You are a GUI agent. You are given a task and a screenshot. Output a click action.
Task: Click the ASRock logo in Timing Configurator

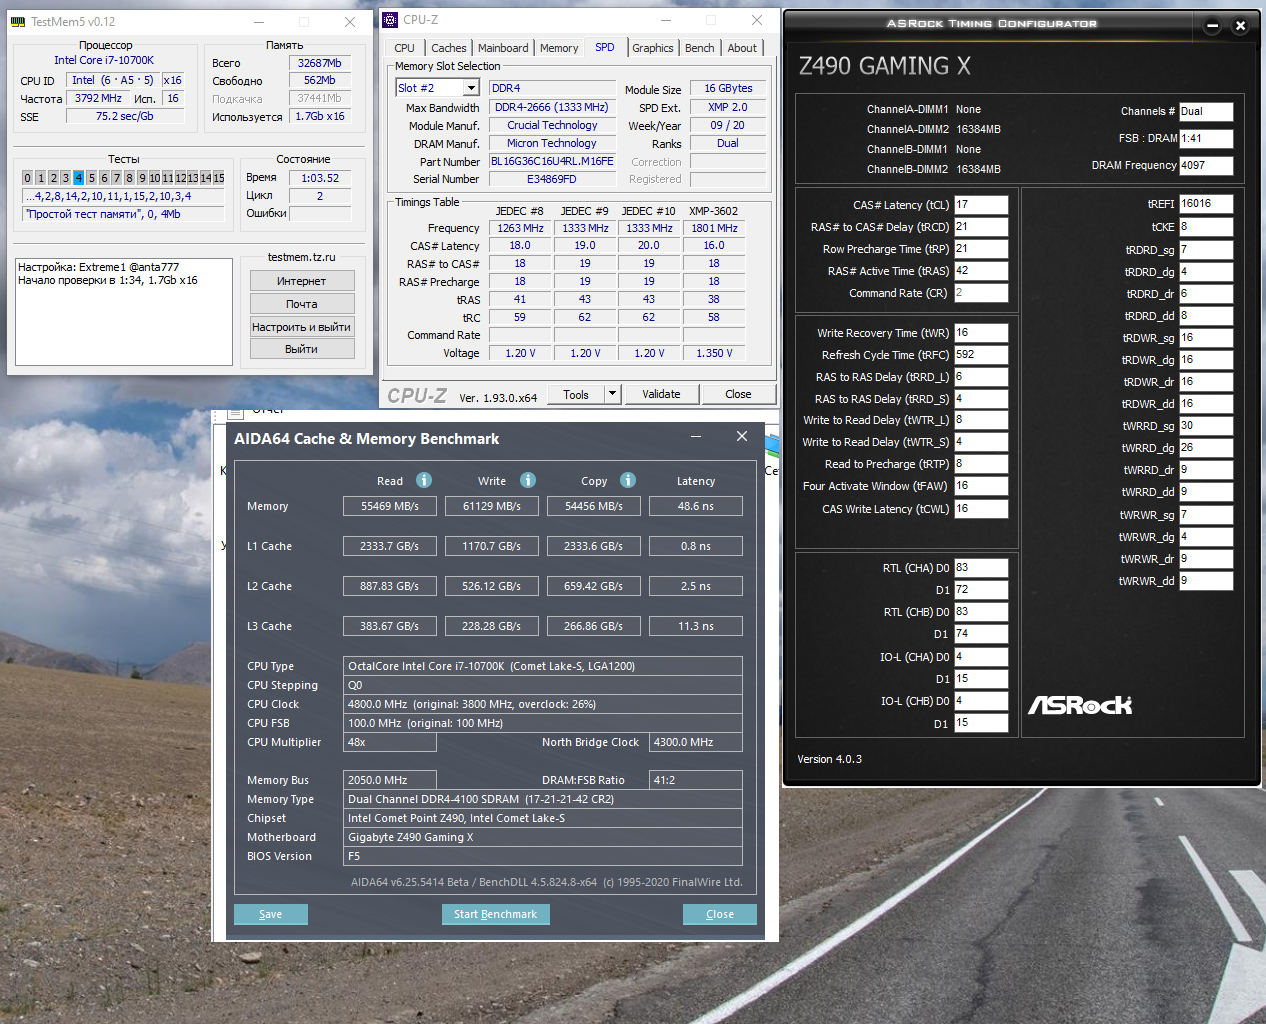[1080, 705]
